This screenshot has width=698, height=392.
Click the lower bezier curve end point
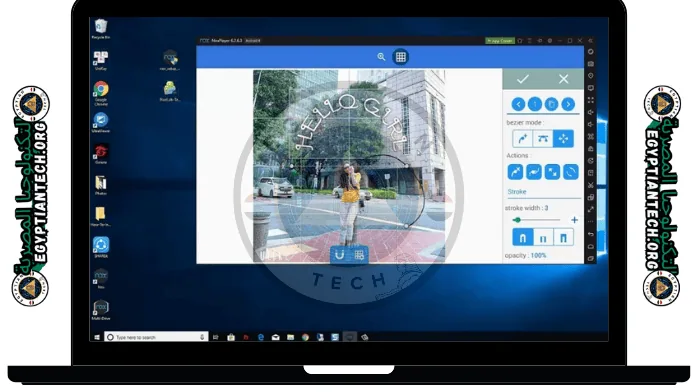click(406, 226)
